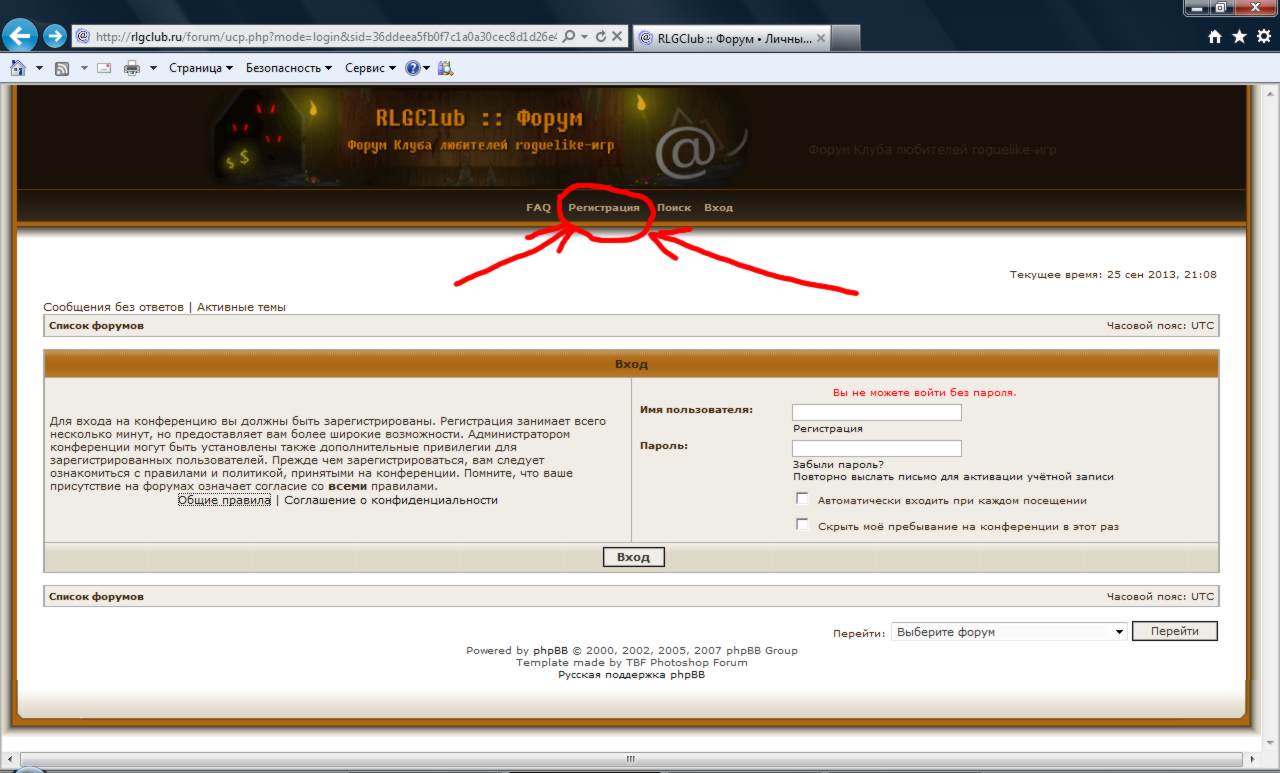Image resolution: width=1280 pixels, height=773 pixels.
Task: Open the "Сервис" toolbar menu
Action: [370, 68]
